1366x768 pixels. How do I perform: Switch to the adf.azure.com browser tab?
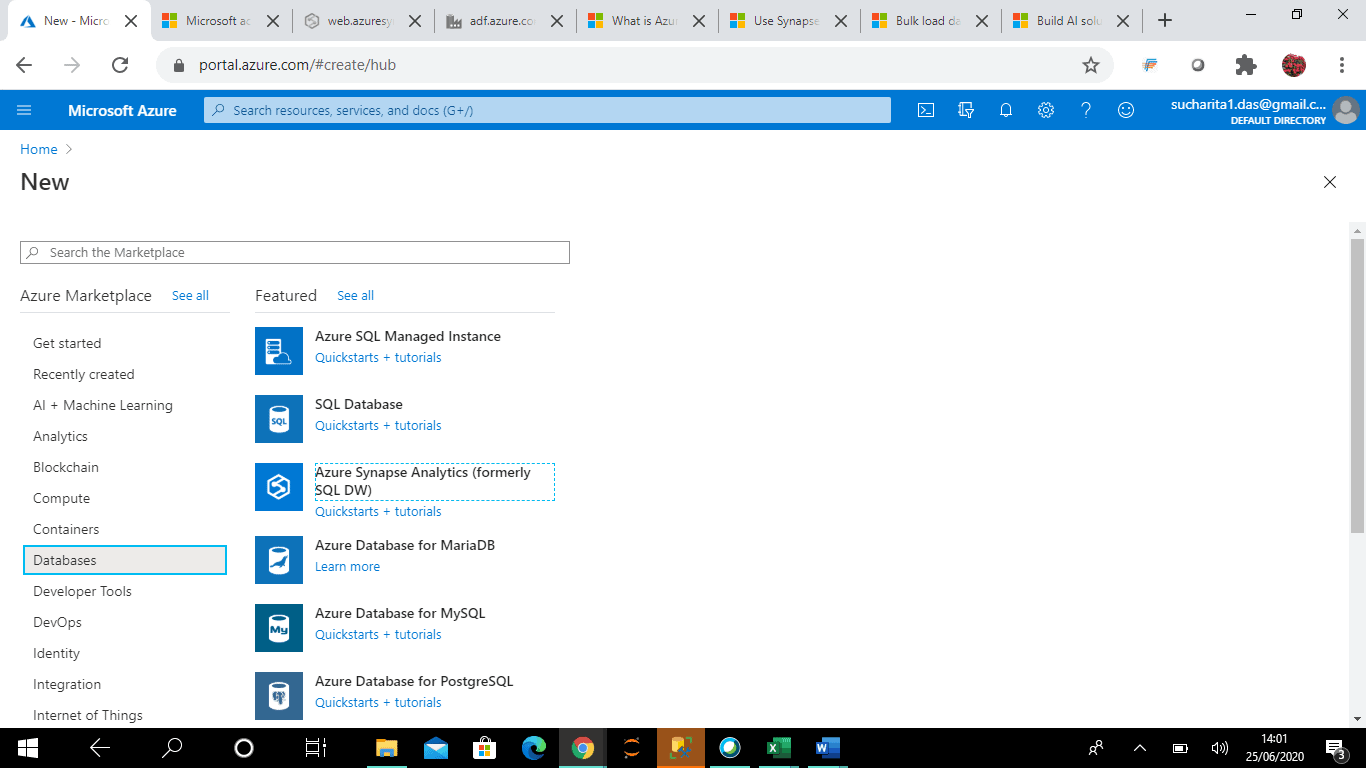(506, 20)
